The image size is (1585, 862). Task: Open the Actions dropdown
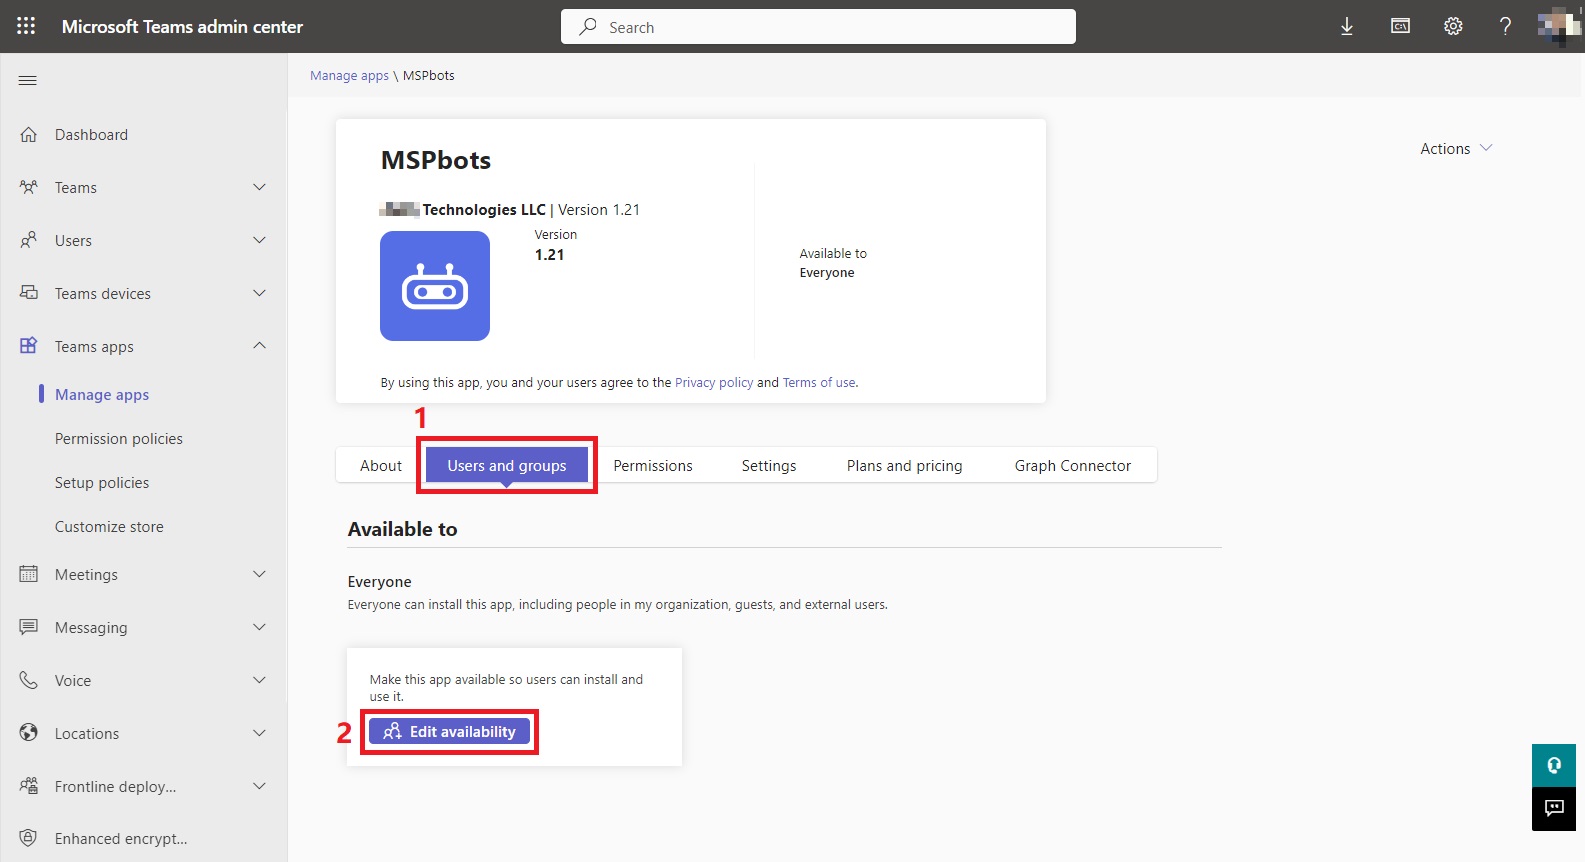click(x=1455, y=149)
